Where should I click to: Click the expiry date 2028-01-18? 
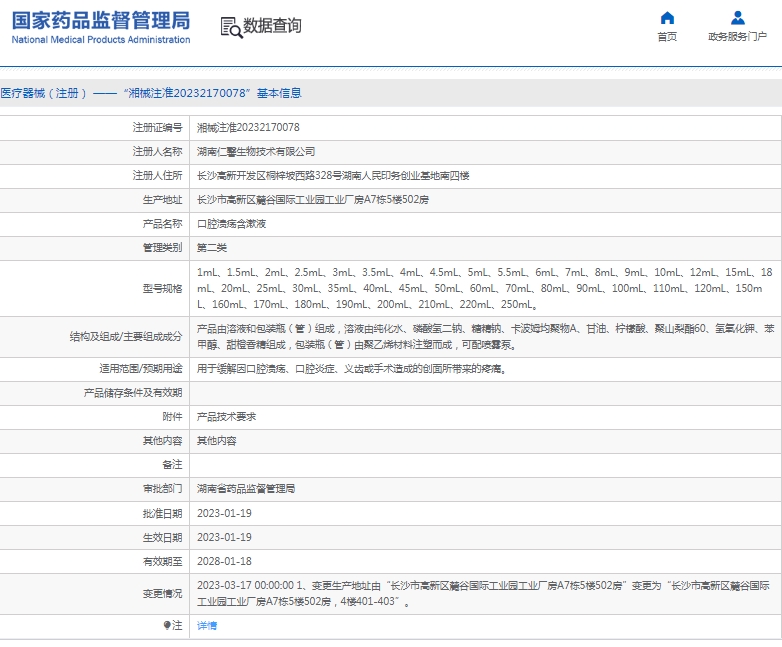click(x=224, y=561)
